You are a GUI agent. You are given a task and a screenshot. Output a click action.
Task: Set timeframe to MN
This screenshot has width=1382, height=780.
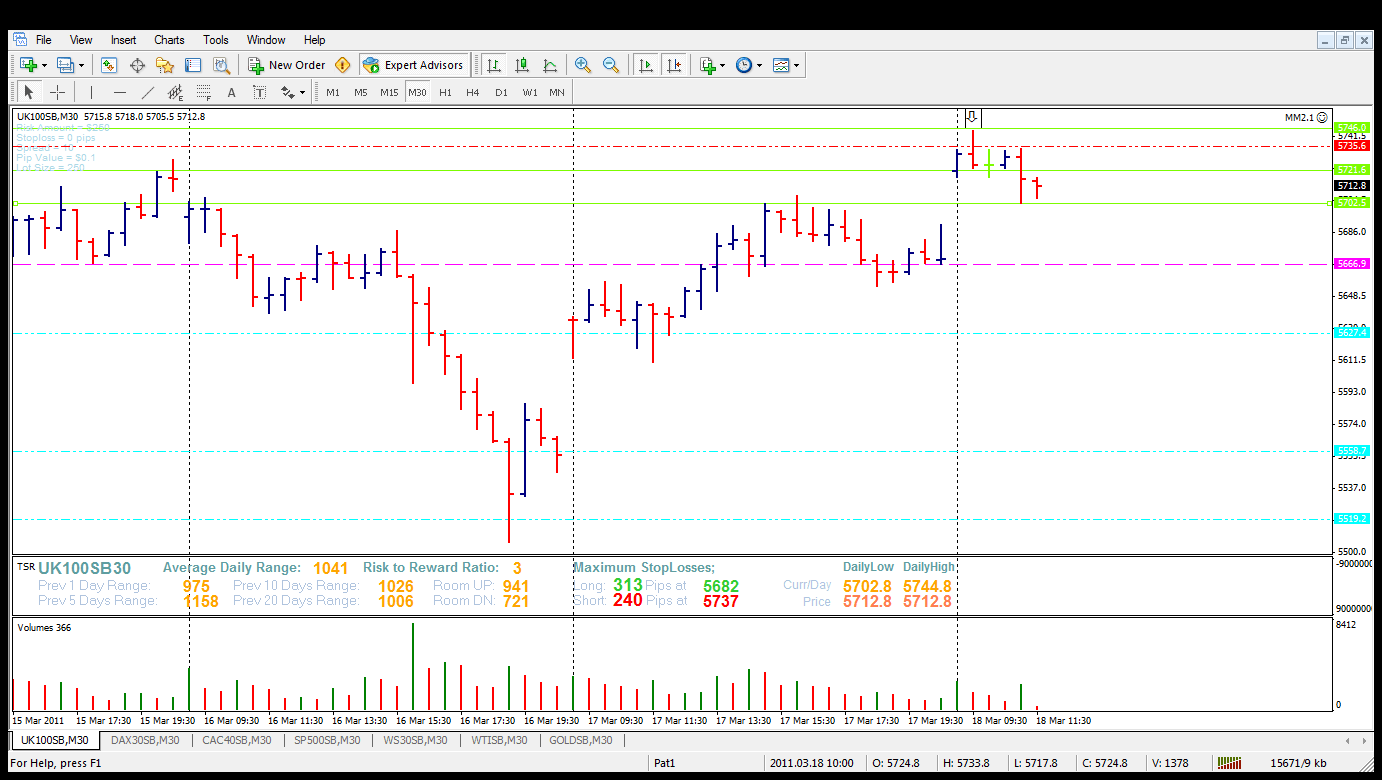[557, 92]
